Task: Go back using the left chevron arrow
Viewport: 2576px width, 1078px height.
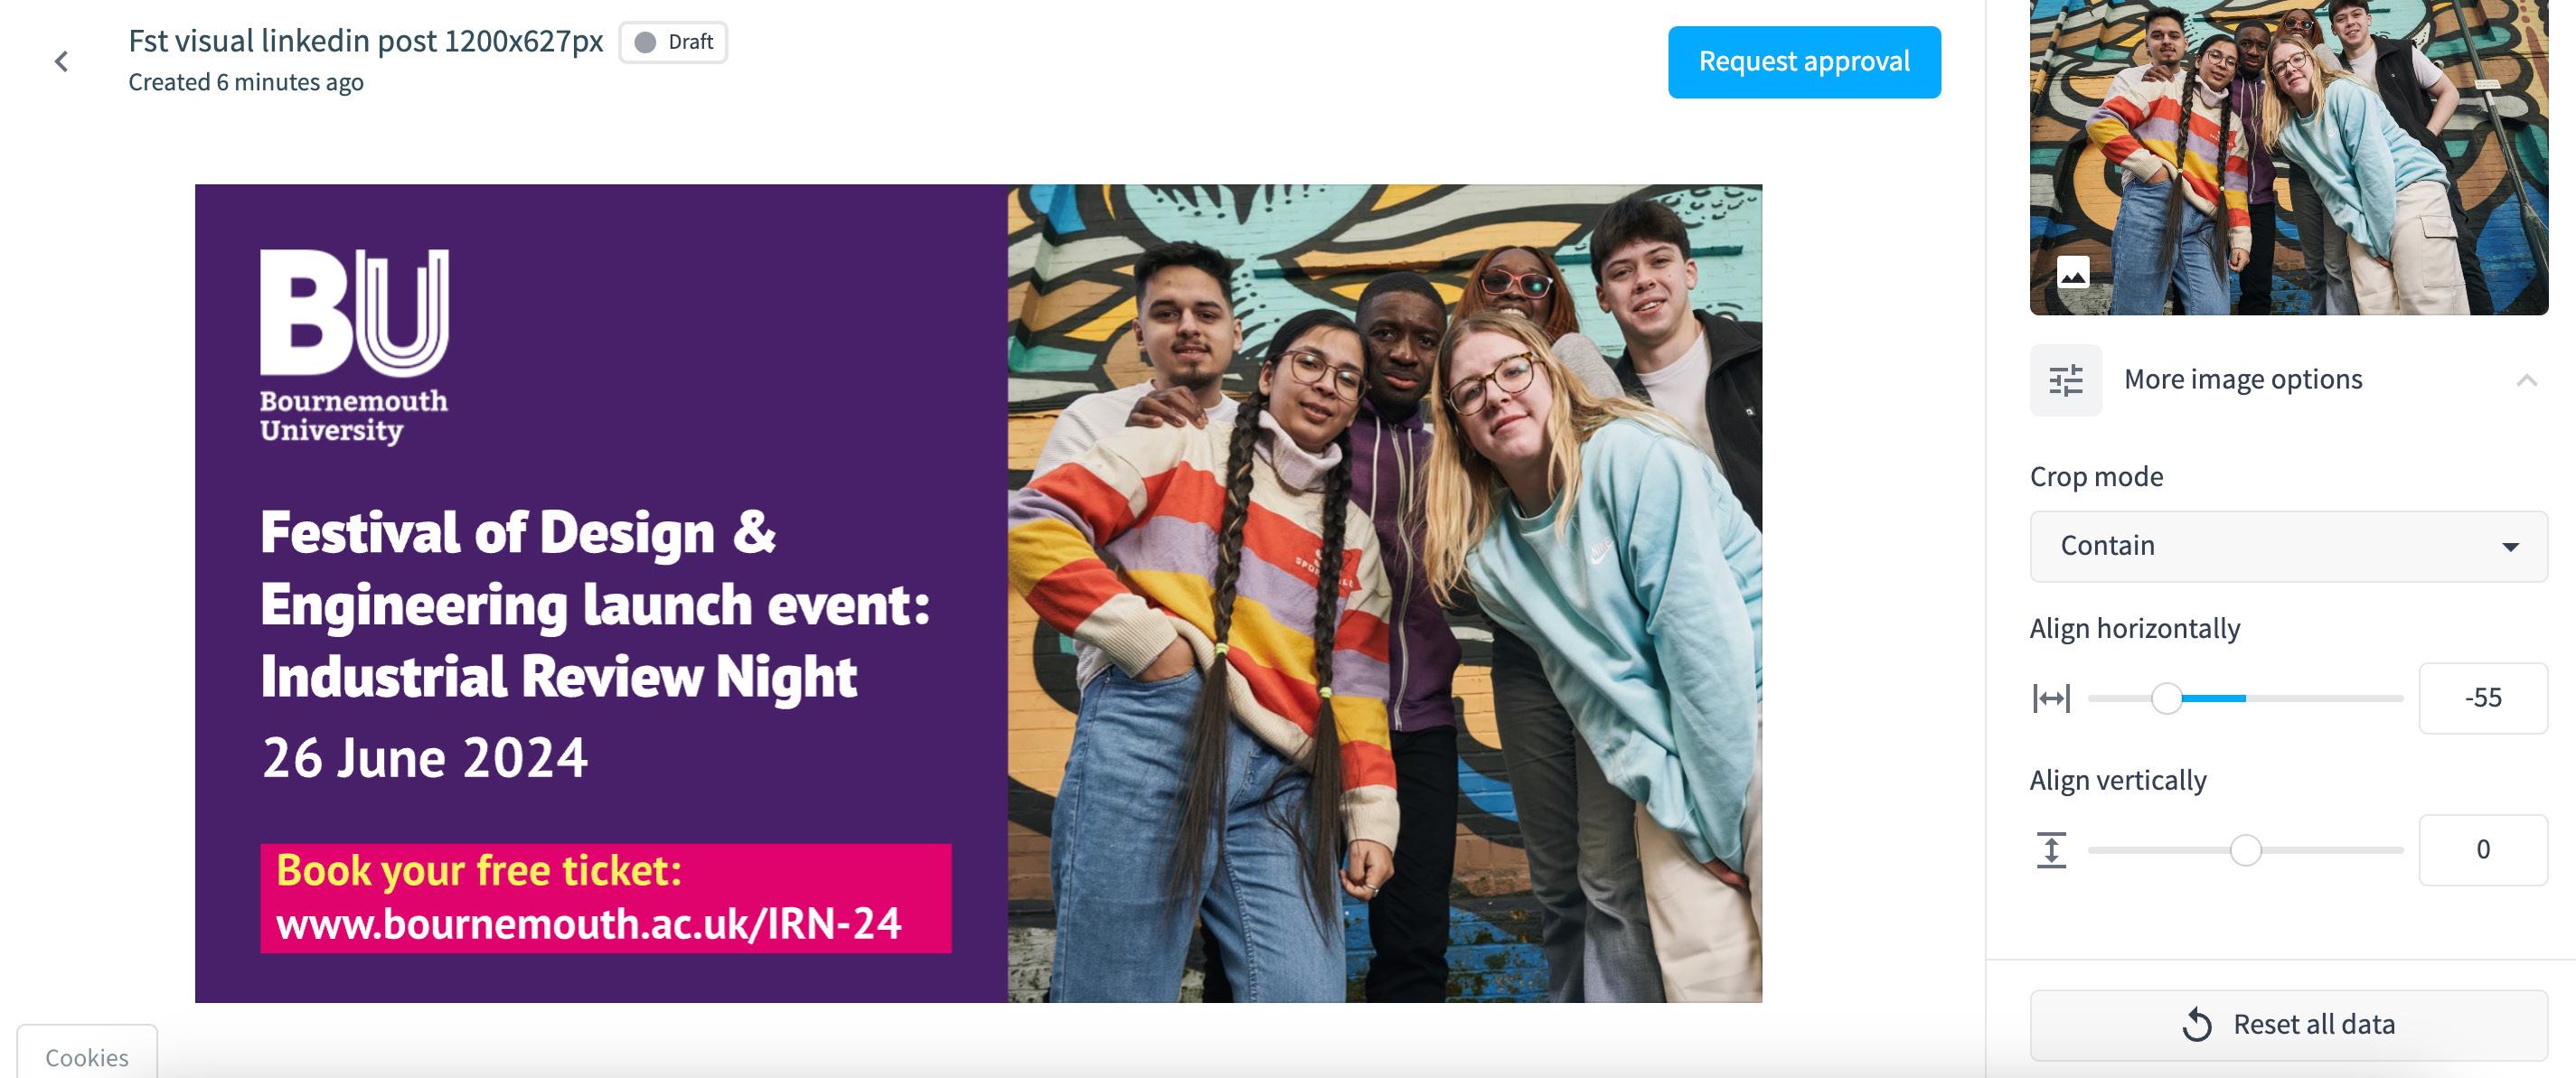Action: click(x=62, y=62)
